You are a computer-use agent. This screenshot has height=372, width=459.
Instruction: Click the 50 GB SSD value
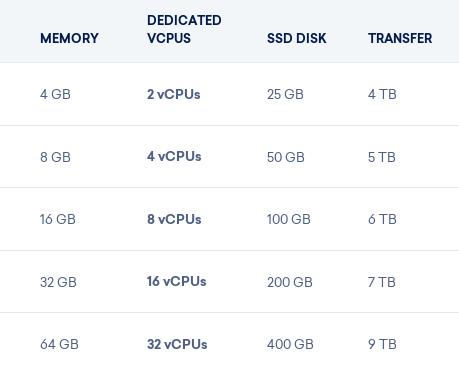[x=286, y=157]
